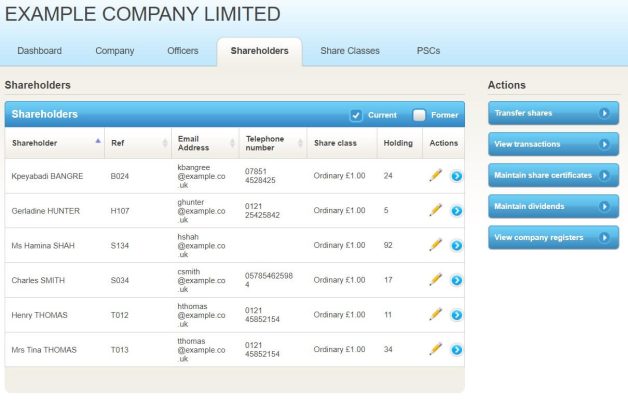This screenshot has width=628, height=406.
Task: Open the Officers tab
Action: coord(182,51)
